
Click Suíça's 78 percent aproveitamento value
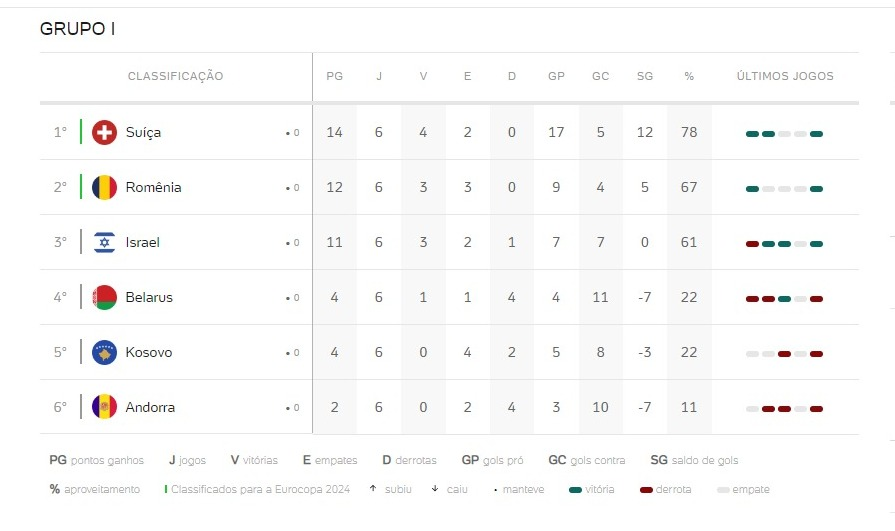click(x=689, y=132)
